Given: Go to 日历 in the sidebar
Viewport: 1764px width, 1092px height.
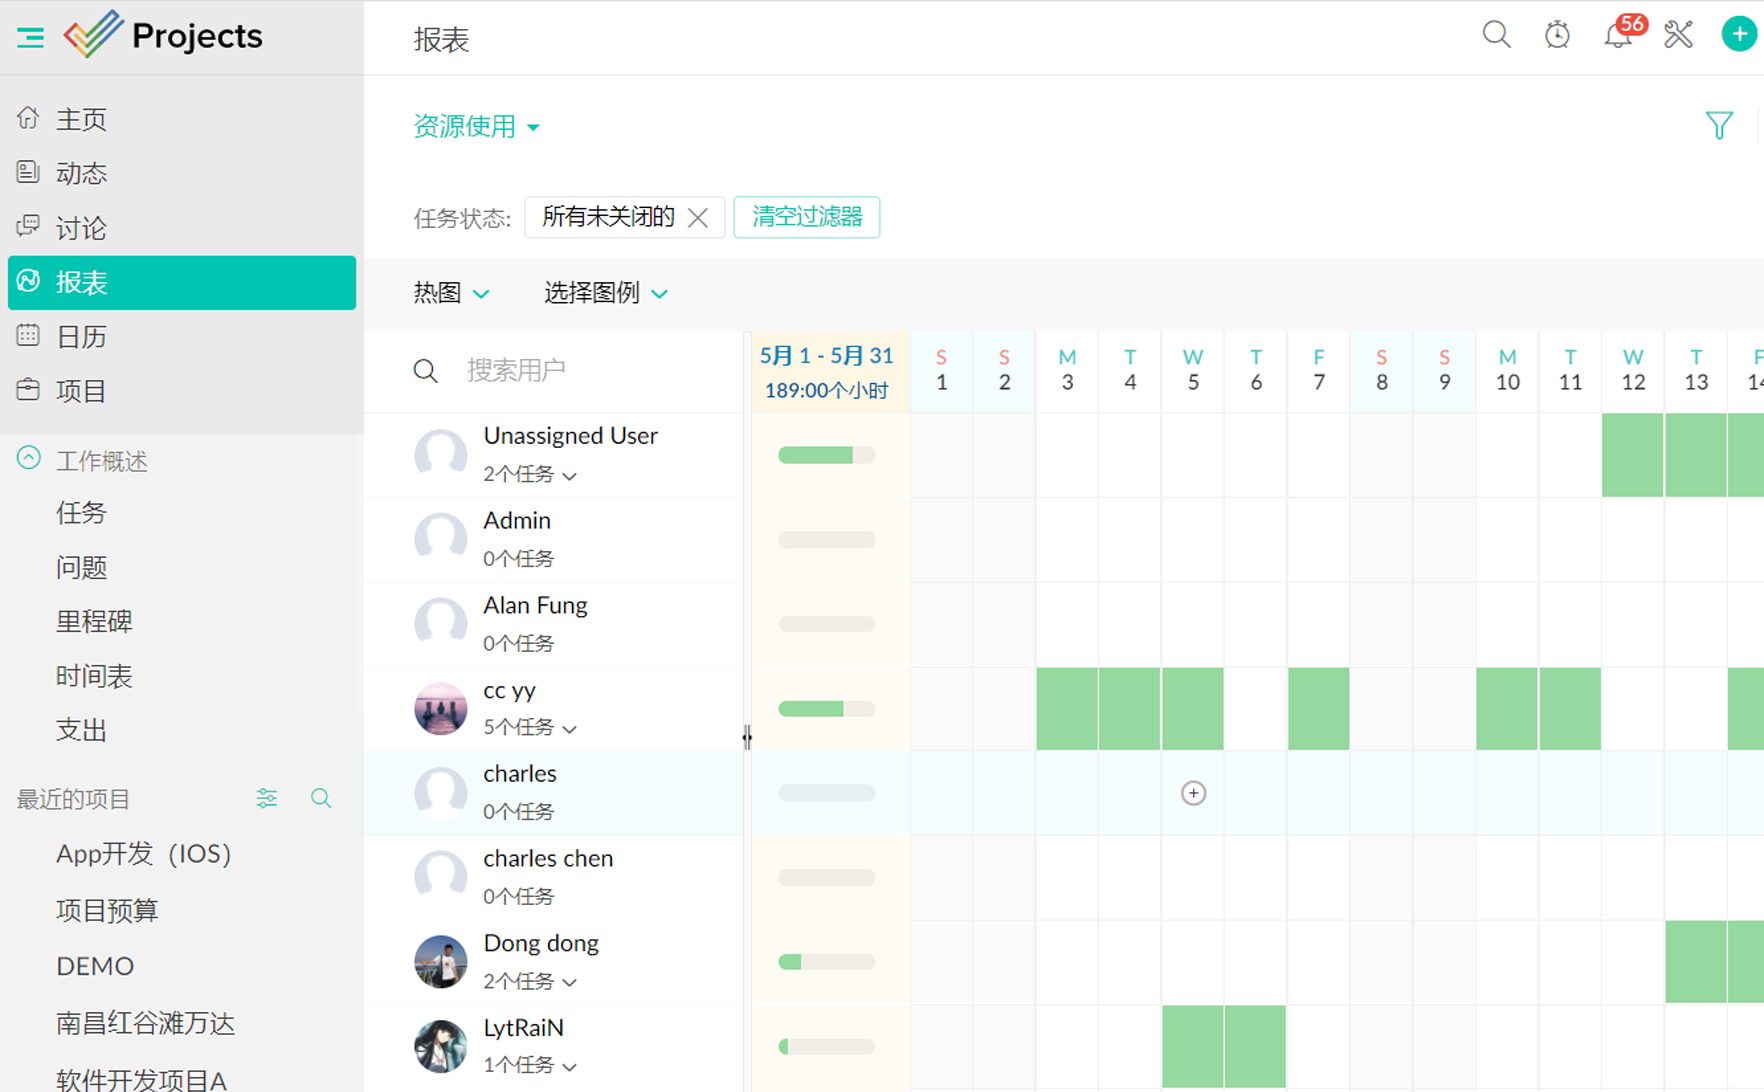Looking at the screenshot, I should [81, 337].
